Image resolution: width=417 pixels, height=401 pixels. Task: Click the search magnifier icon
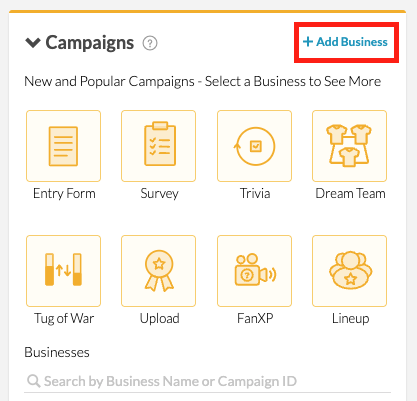pos(34,381)
